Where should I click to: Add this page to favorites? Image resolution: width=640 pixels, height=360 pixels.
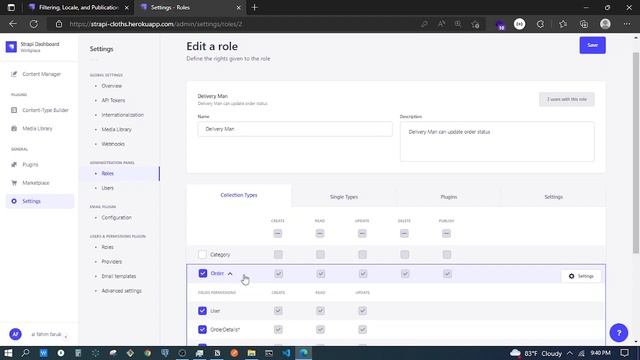coord(475,24)
